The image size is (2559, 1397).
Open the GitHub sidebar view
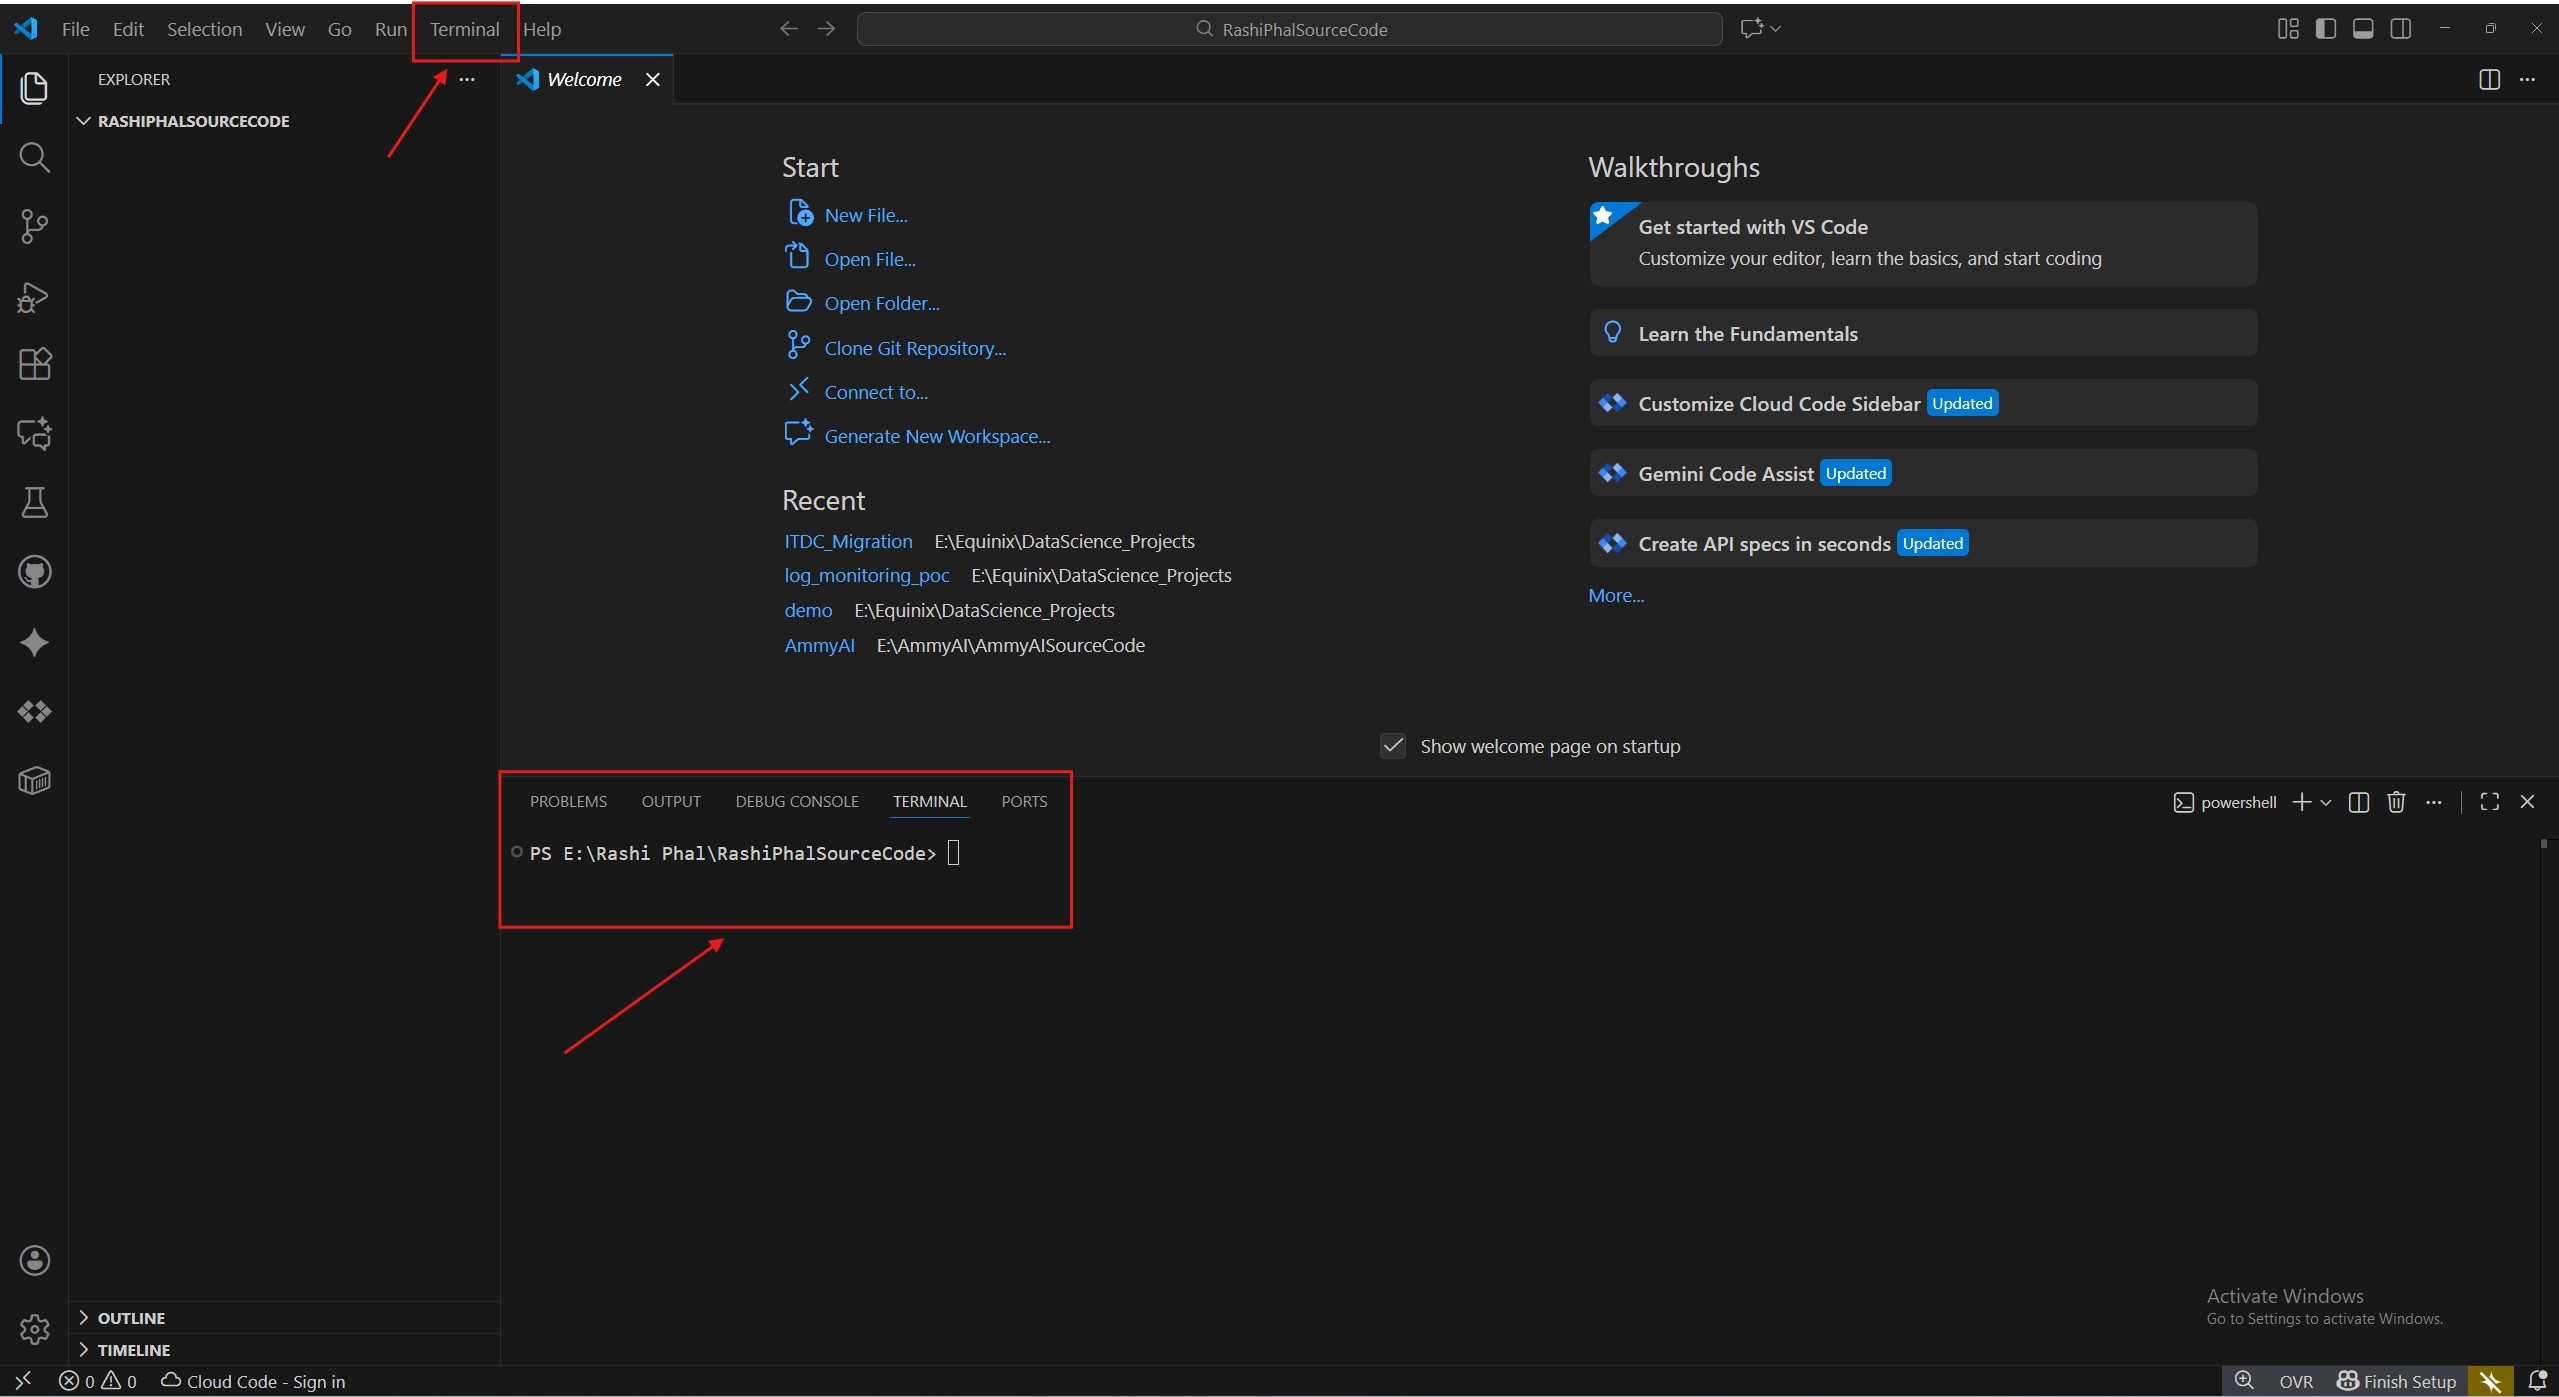tap(34, 572)
